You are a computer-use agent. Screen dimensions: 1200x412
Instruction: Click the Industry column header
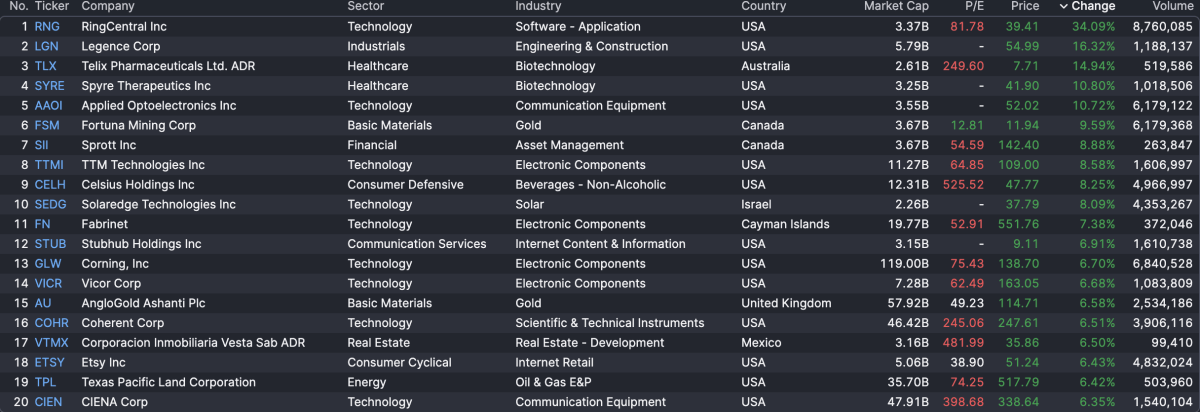point(538,6)
